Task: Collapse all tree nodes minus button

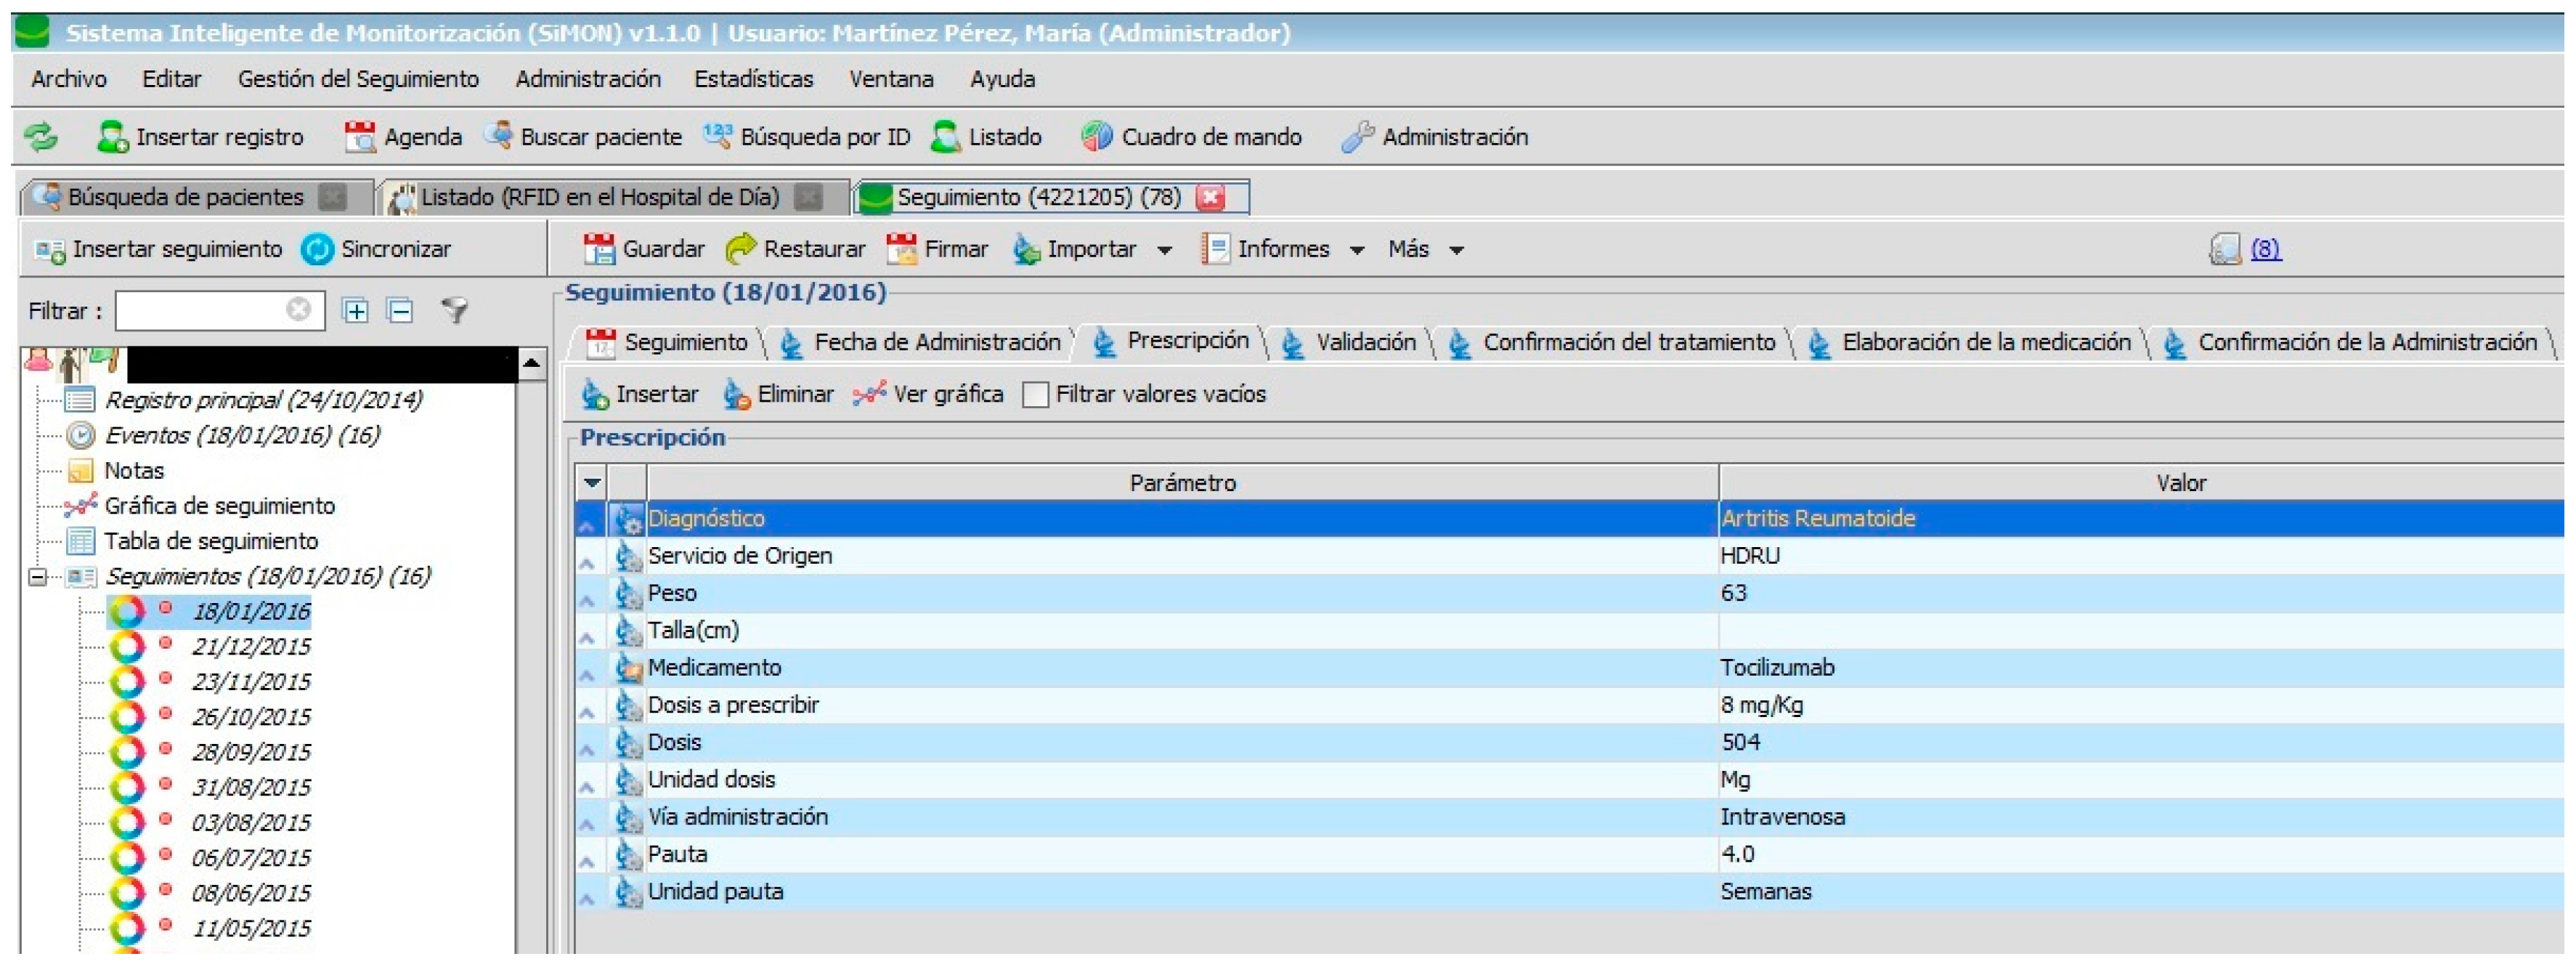Action: [400, 312]
